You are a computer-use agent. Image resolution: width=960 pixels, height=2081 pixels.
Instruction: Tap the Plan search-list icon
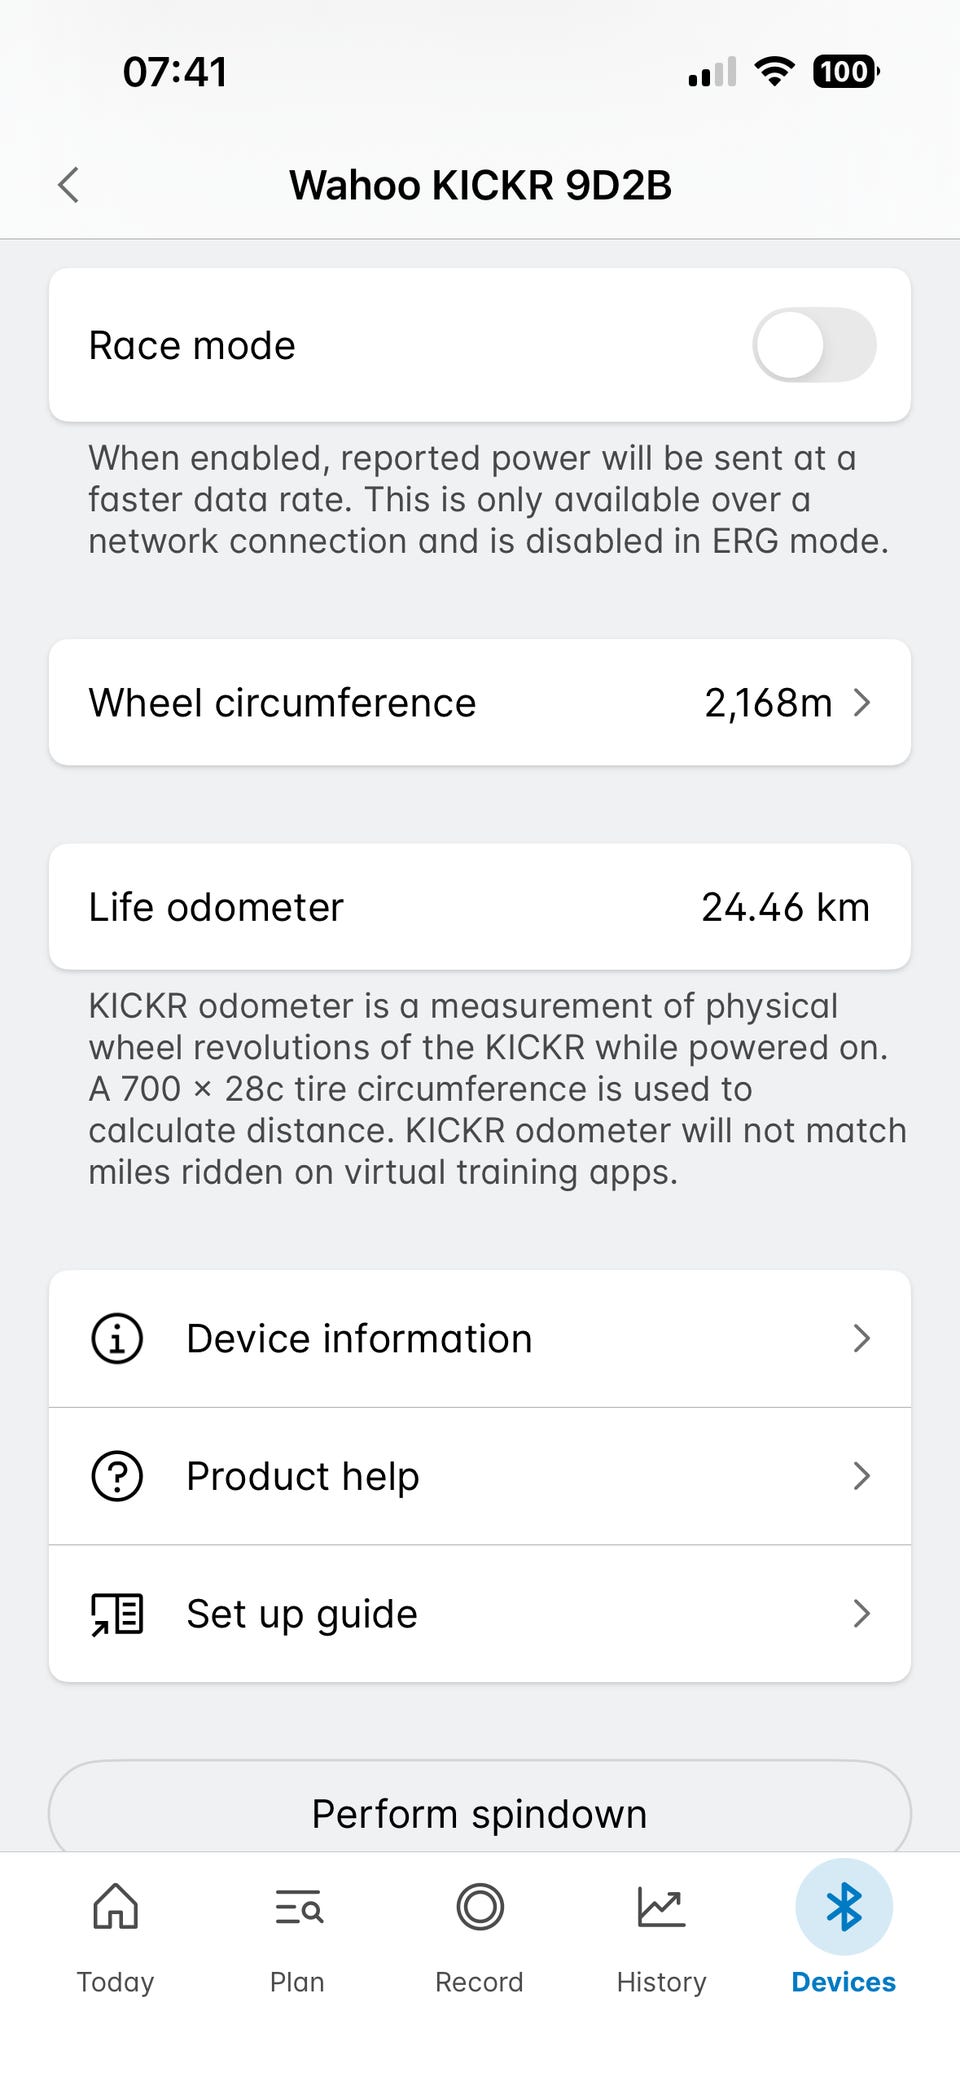coord(297,1908)
